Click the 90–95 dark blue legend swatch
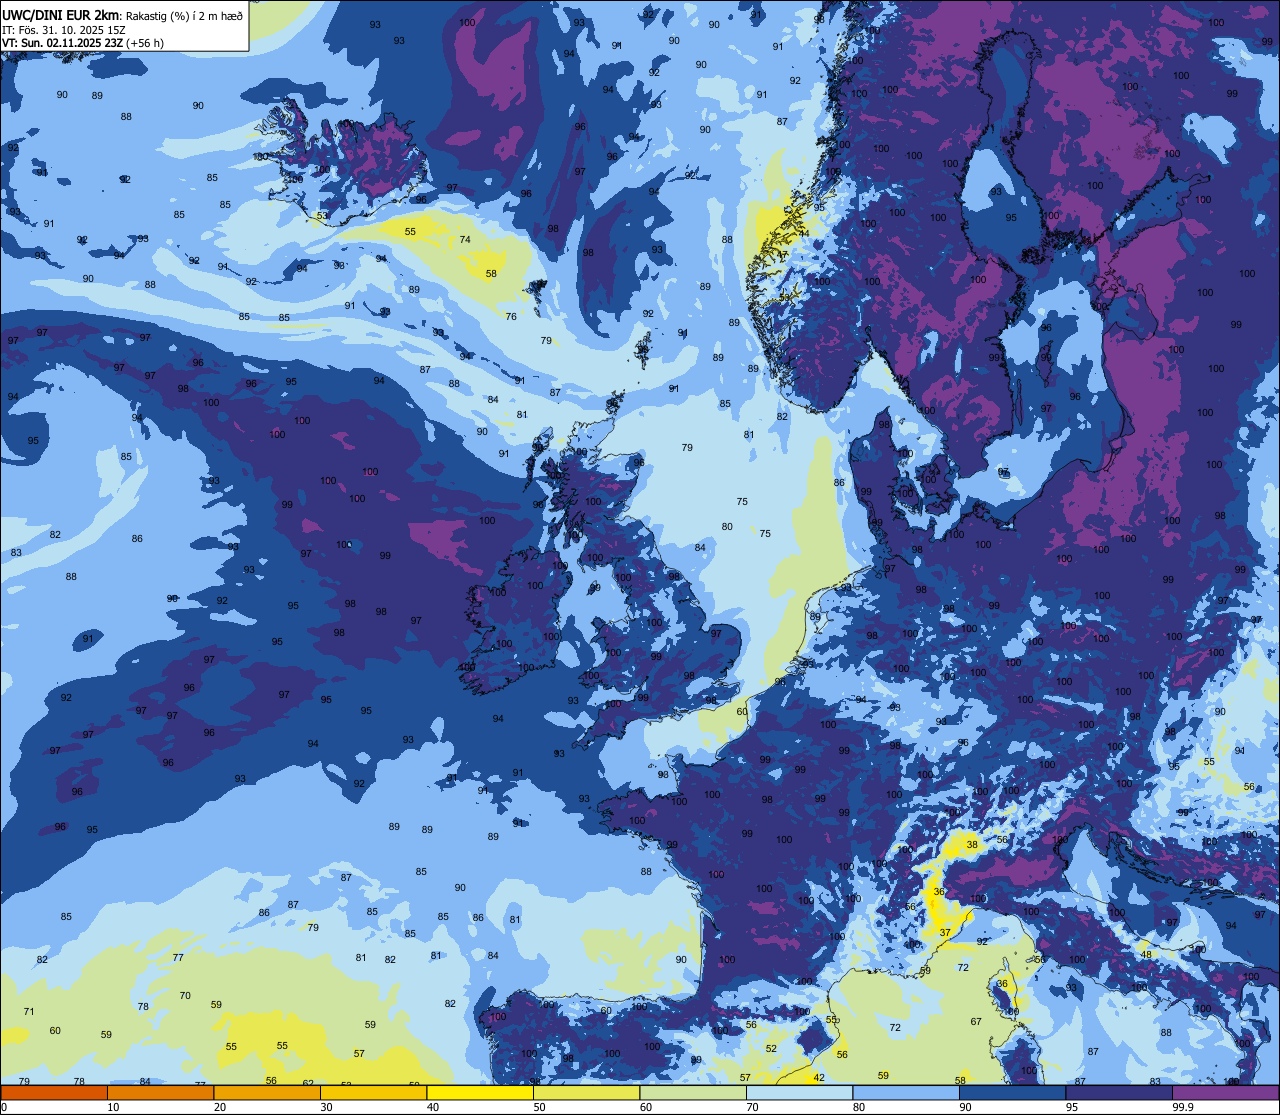 coord(1012,1092)
